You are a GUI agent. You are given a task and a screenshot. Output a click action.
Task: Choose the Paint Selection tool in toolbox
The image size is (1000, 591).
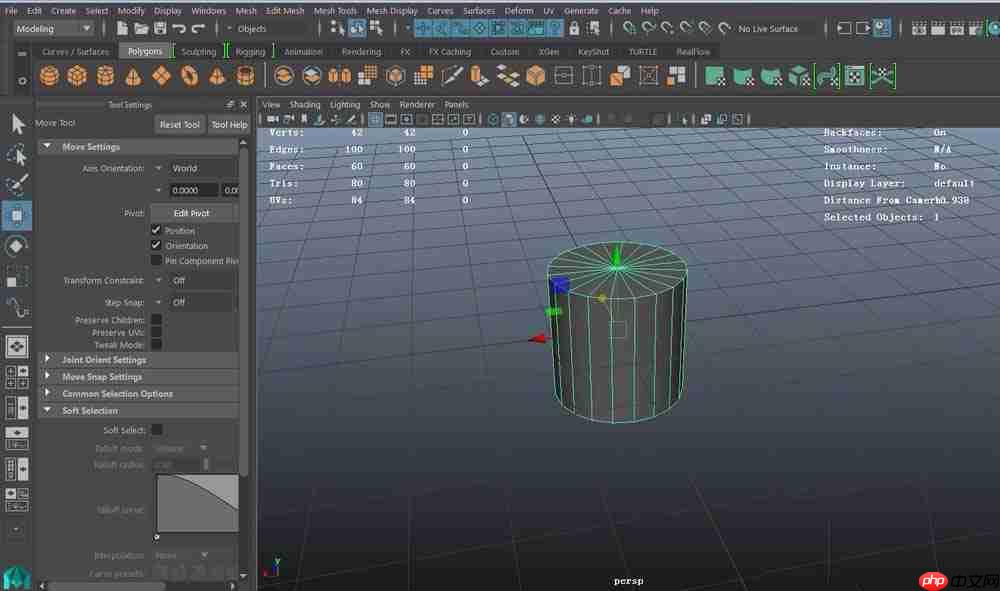click(x=17, y=184)
